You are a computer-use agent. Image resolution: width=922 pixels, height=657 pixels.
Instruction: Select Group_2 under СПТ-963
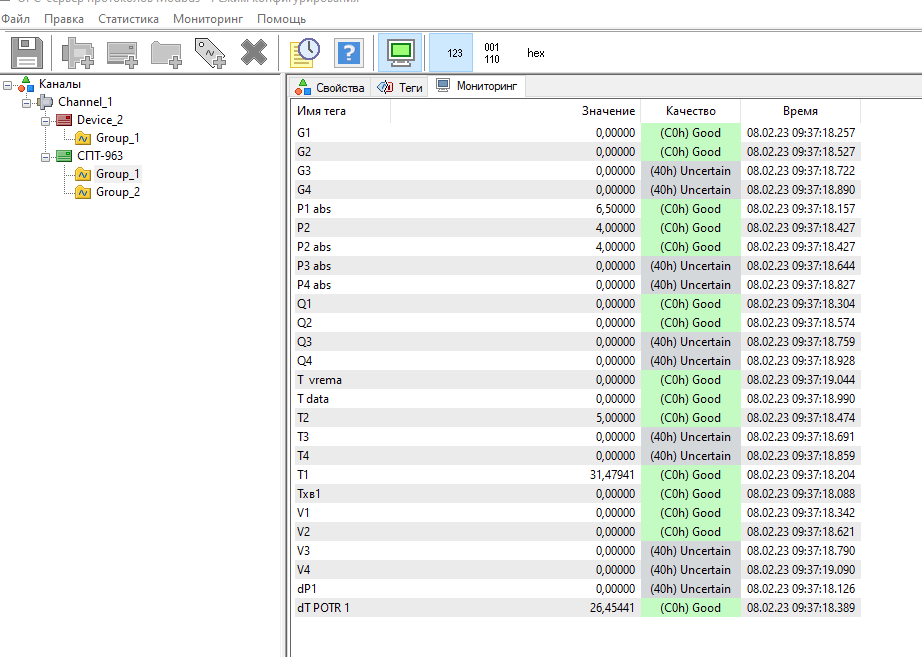[117, 192]
